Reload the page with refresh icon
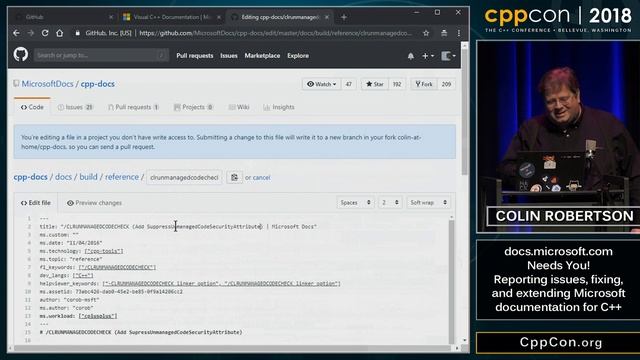The image size is (640, 360). [45, 33]
